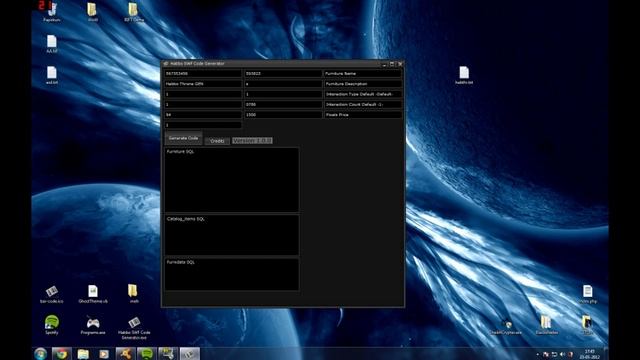Select the Papirkurv recycle bin desktop icon
This screenshot has height=360, width=640.
[x=52, y=12]
